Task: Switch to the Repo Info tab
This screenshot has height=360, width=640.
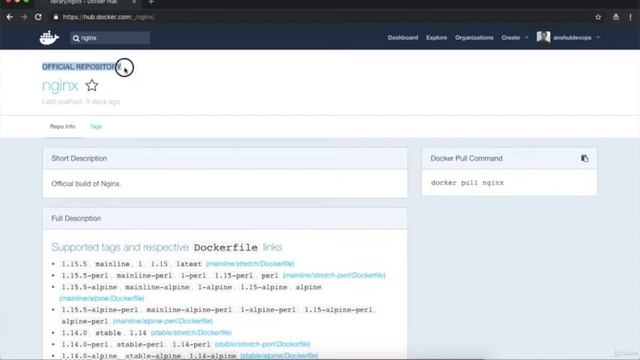Action: [62, 127]
